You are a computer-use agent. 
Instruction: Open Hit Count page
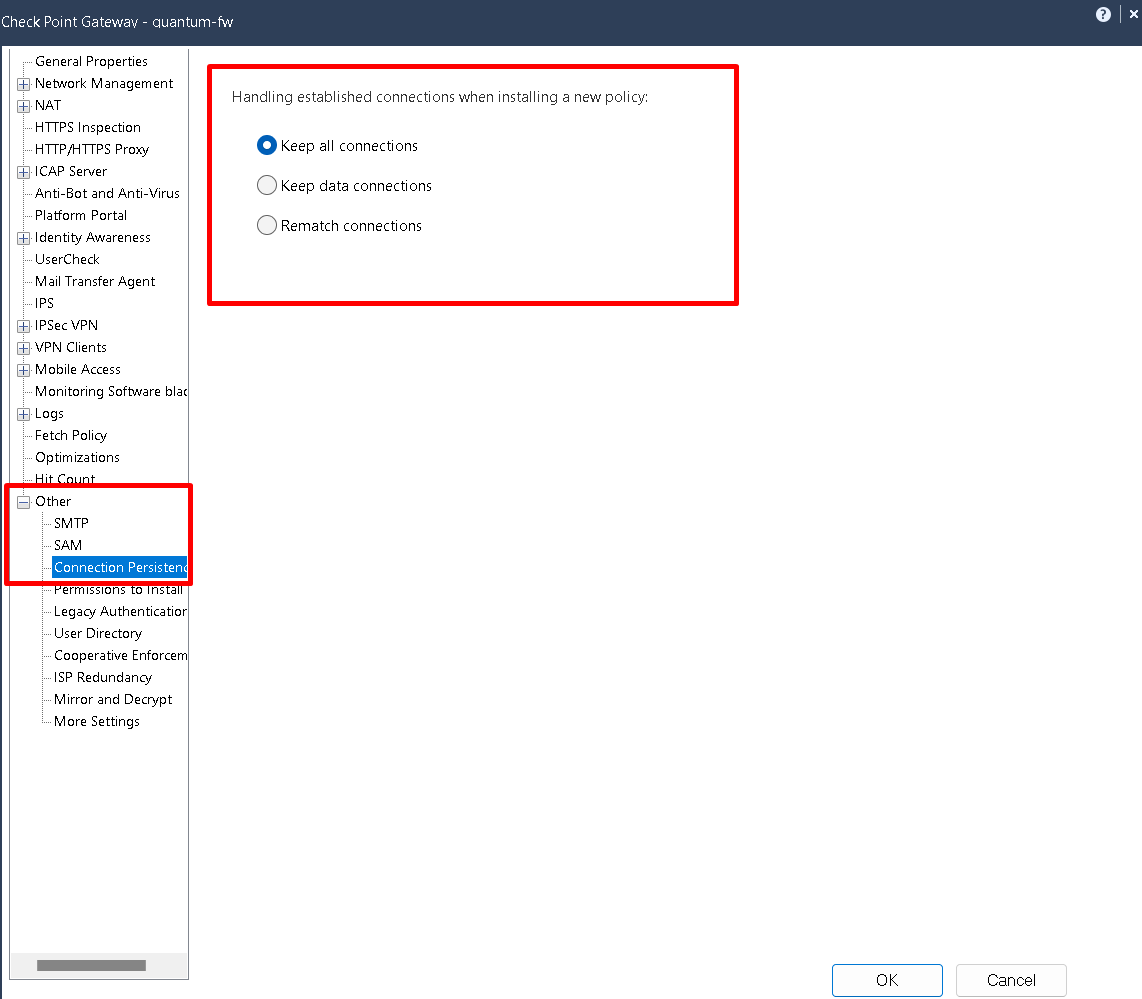pos(65,479)
